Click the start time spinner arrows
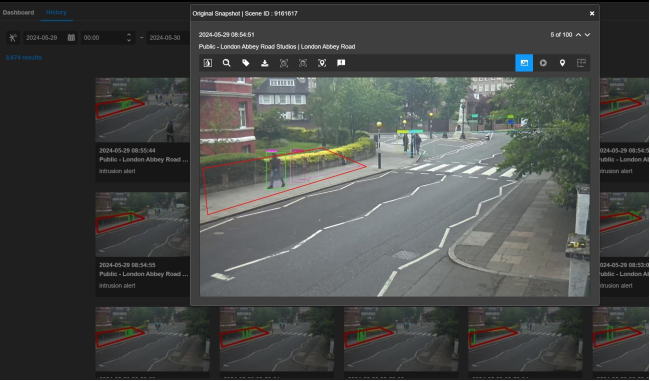Viewport: 650px width, 381px height. click(x=129, y=38)
